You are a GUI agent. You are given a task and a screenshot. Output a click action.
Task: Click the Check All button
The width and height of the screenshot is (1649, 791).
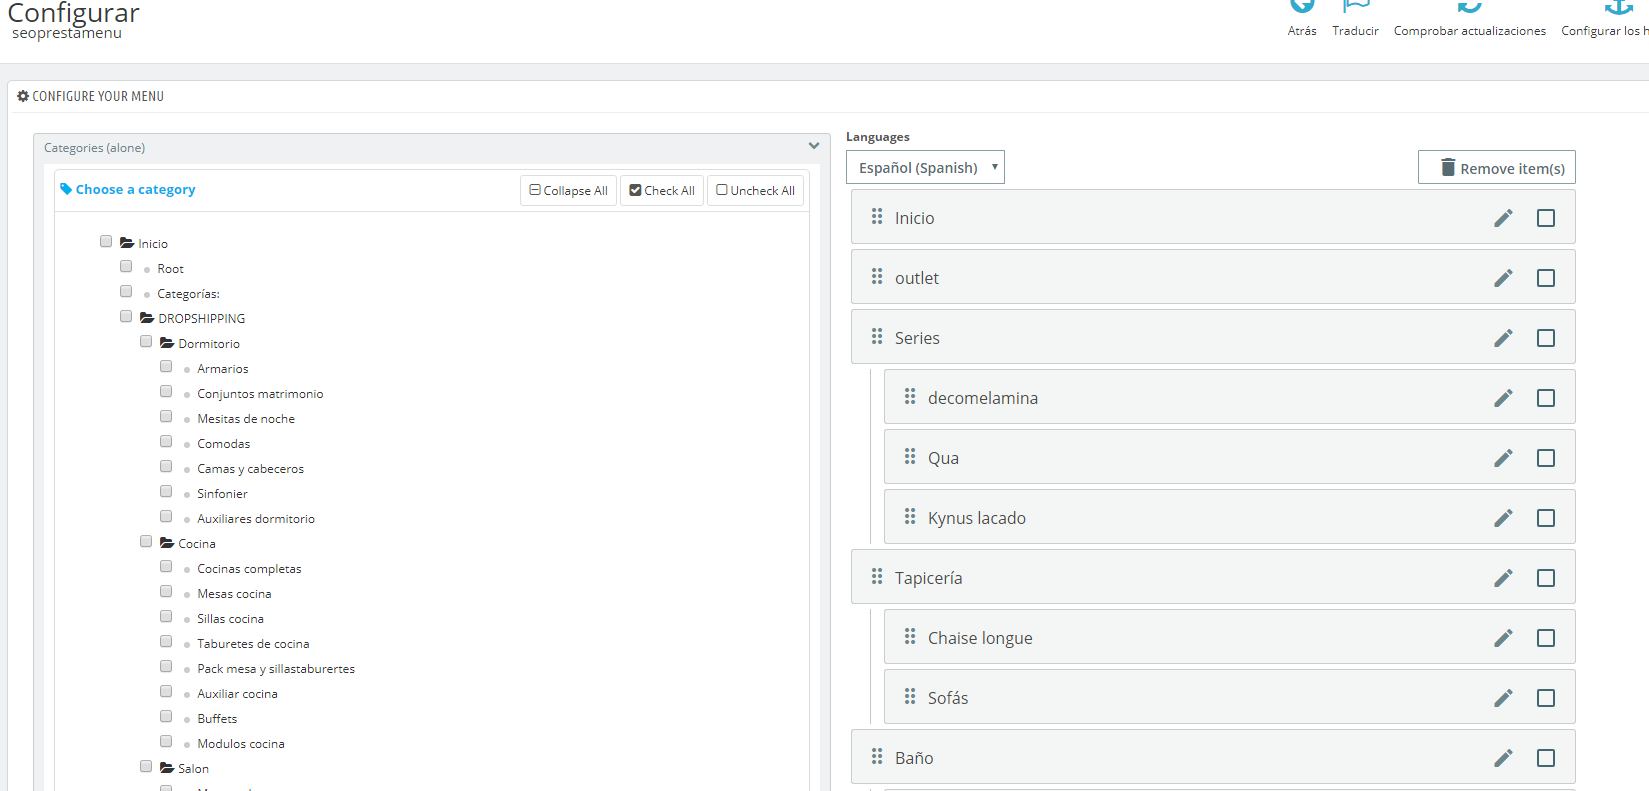(662, 190)
